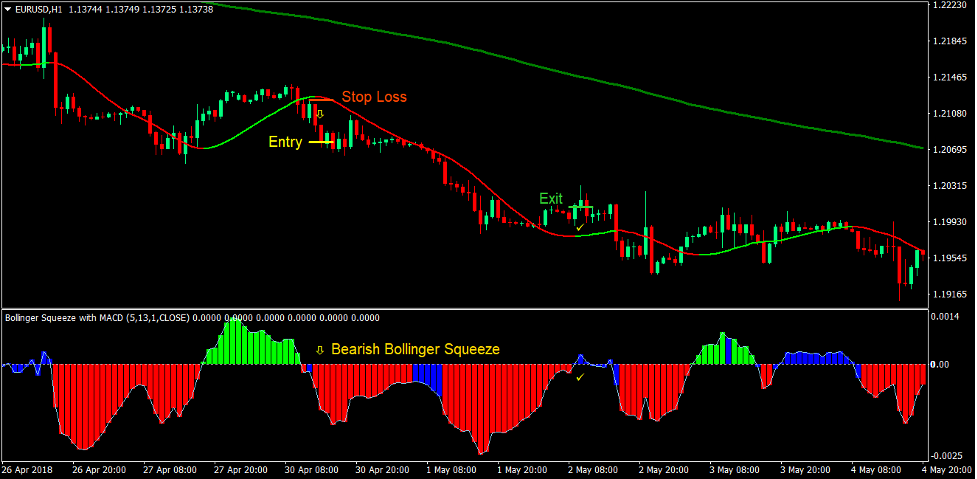Image resolution: width=977 pixels, height=479 pixels.
Task: Click the -0.0025 indicator scale value
Action: (946, 456)
